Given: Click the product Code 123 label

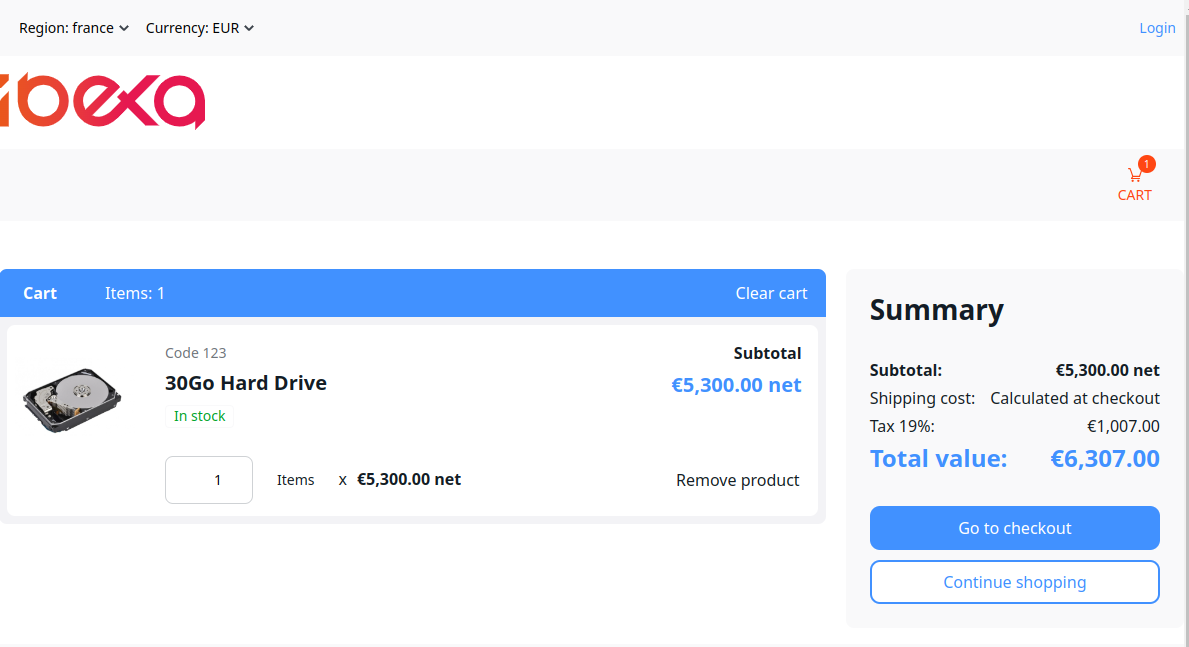Looking at the screenshot, I should point(196,352).
